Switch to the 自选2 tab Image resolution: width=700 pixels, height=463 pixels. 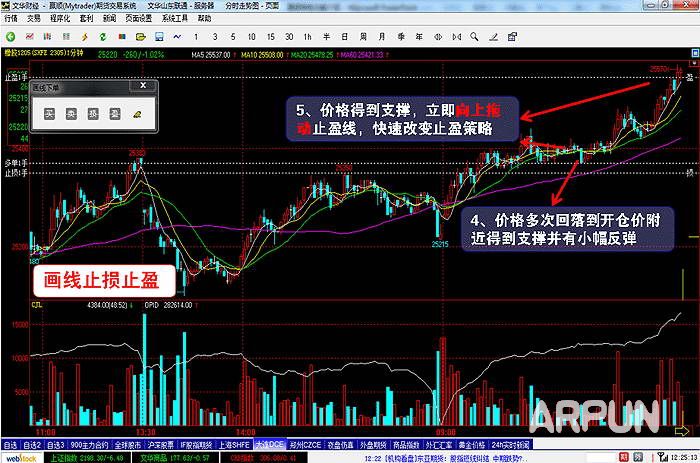pyautogui.click(x=32, y=445)
